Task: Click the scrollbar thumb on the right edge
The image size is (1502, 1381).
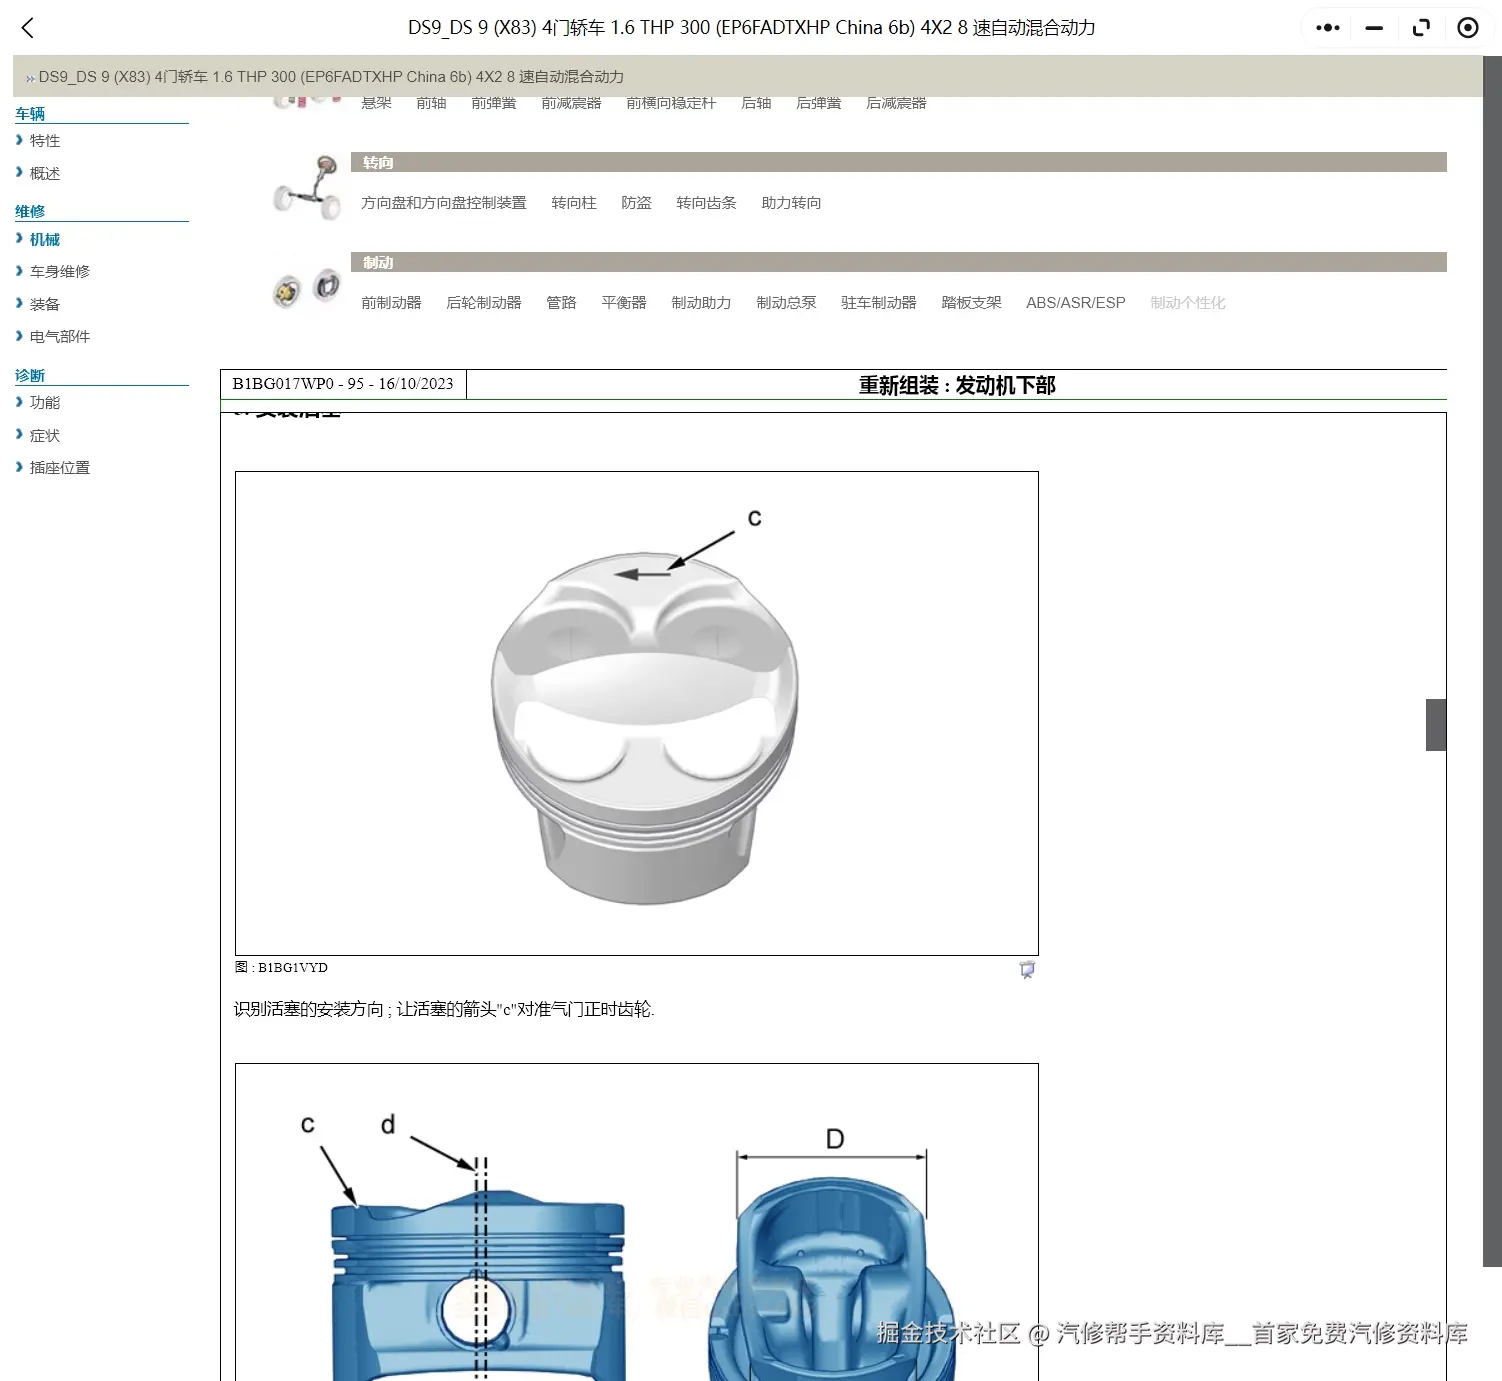Action: (1436, 724)
